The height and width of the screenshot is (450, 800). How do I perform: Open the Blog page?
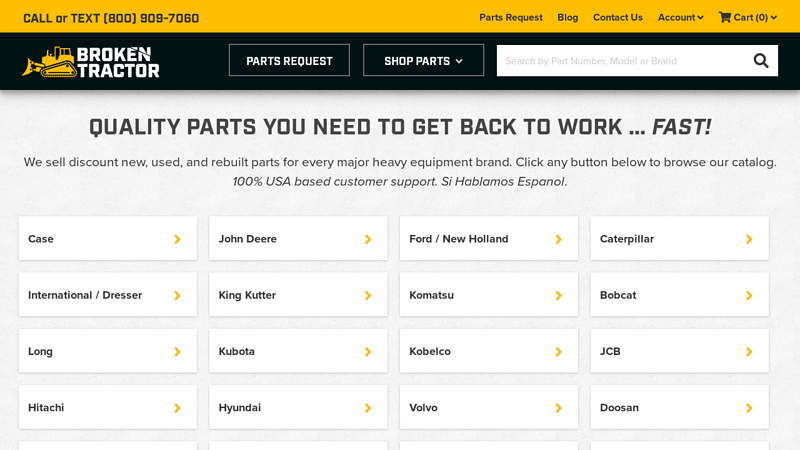567,17
